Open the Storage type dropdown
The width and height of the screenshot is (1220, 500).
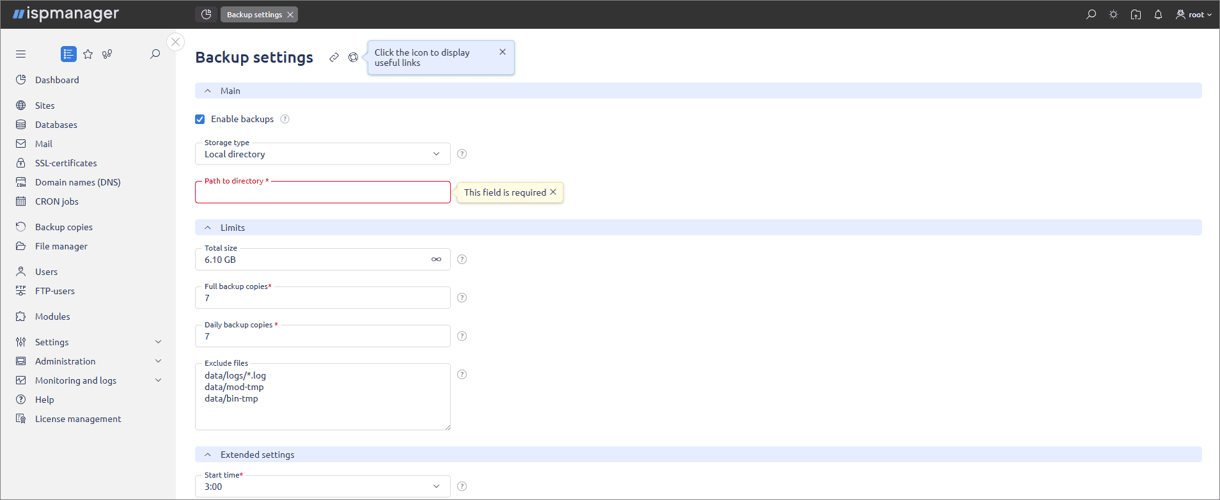[x=322, y=154]
